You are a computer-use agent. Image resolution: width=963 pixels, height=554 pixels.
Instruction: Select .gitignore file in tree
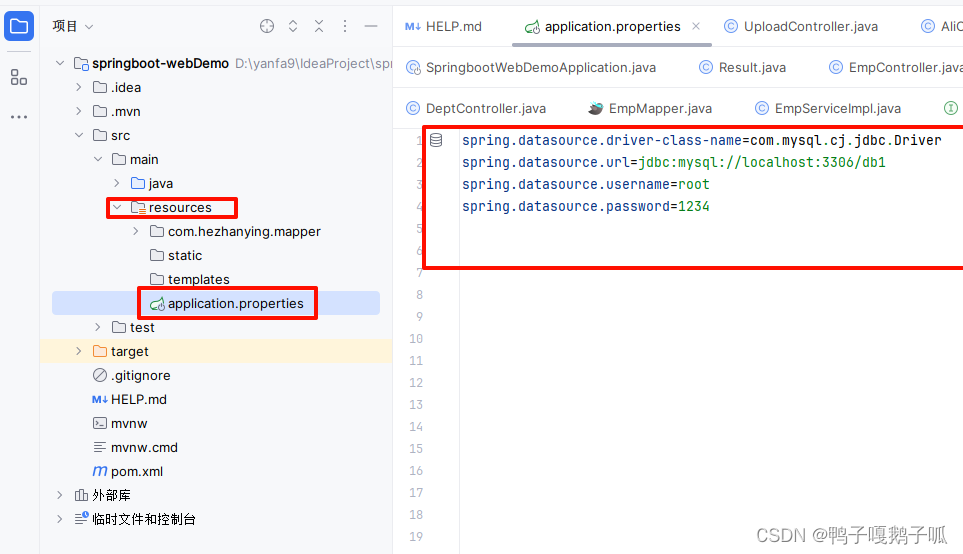click(x=131, y=375)
